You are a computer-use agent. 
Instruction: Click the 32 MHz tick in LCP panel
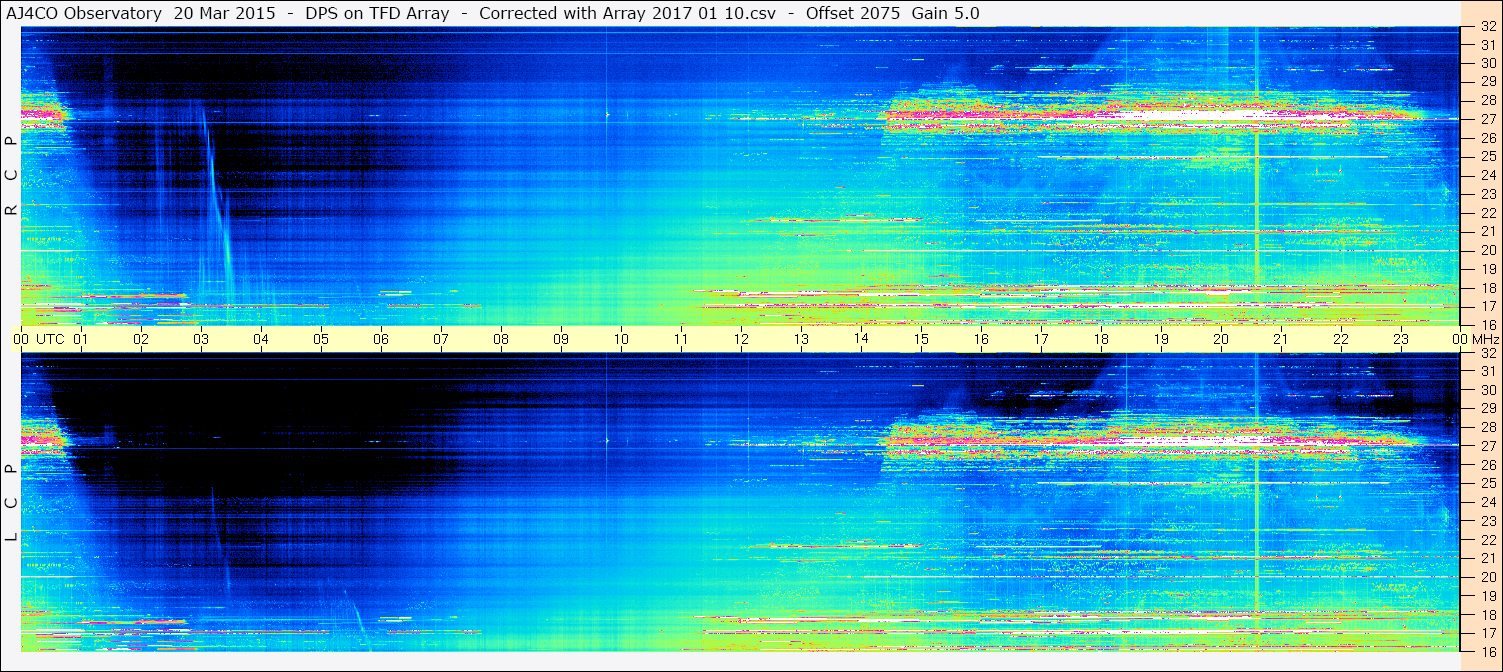tap(1488, 353)
